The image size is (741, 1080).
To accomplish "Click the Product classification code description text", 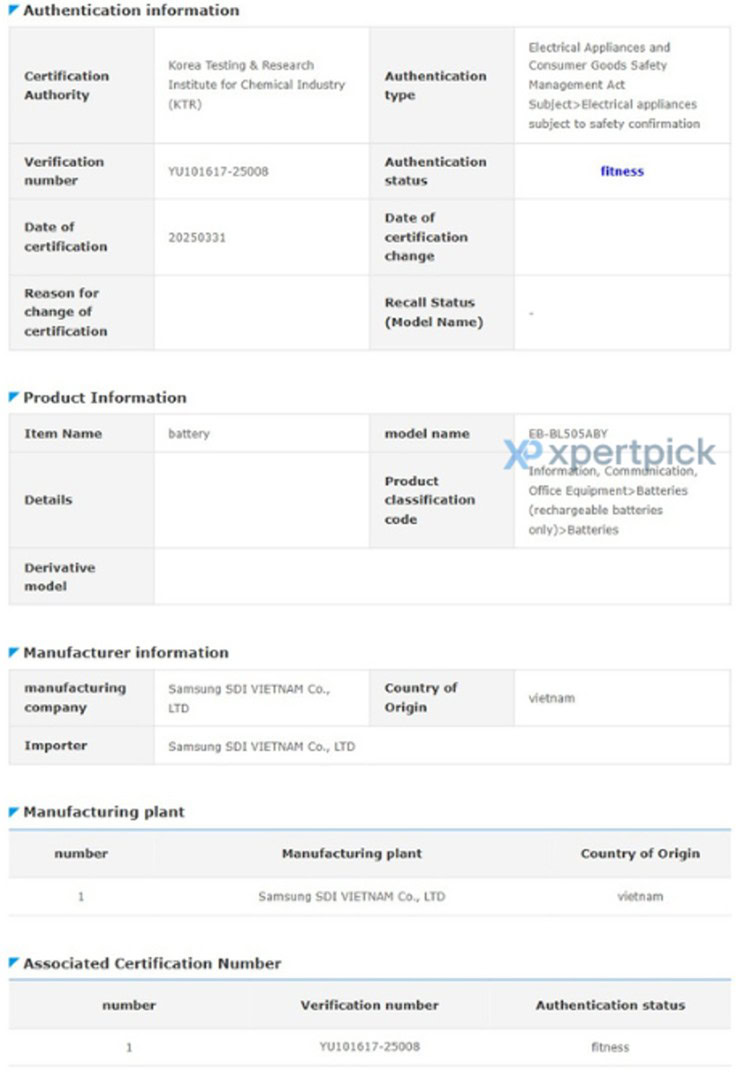I will pos(612,500).
